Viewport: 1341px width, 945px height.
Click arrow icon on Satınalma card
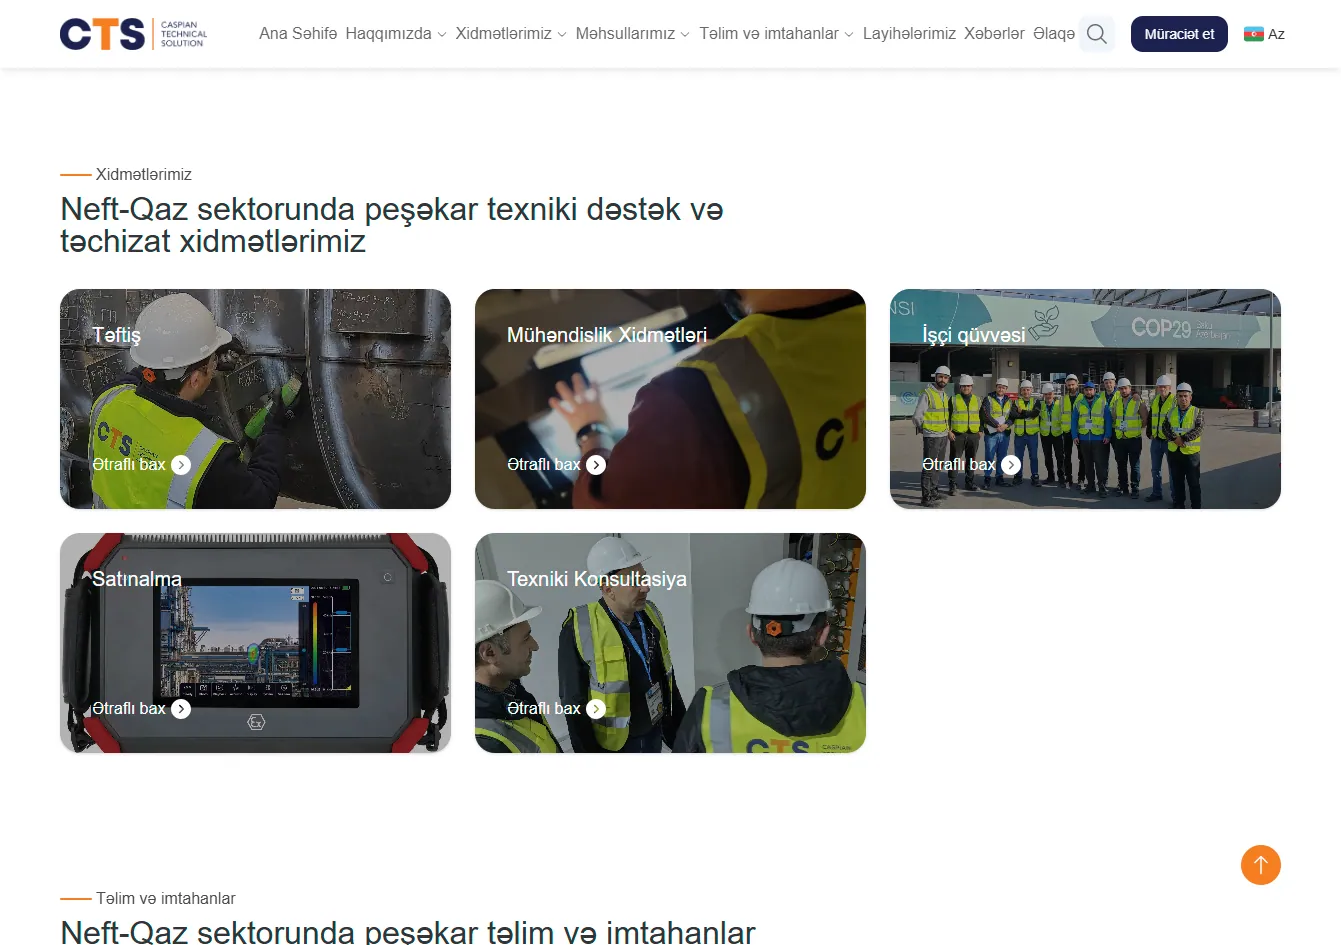tap(181, 709)
